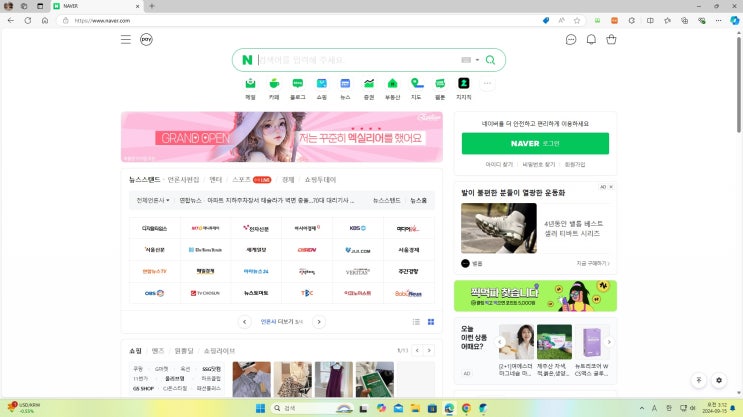The width and height of the screenshot is (743, 417).
Task: Click the 비밀번호 찾기 link
Action: tap(538, 164)
